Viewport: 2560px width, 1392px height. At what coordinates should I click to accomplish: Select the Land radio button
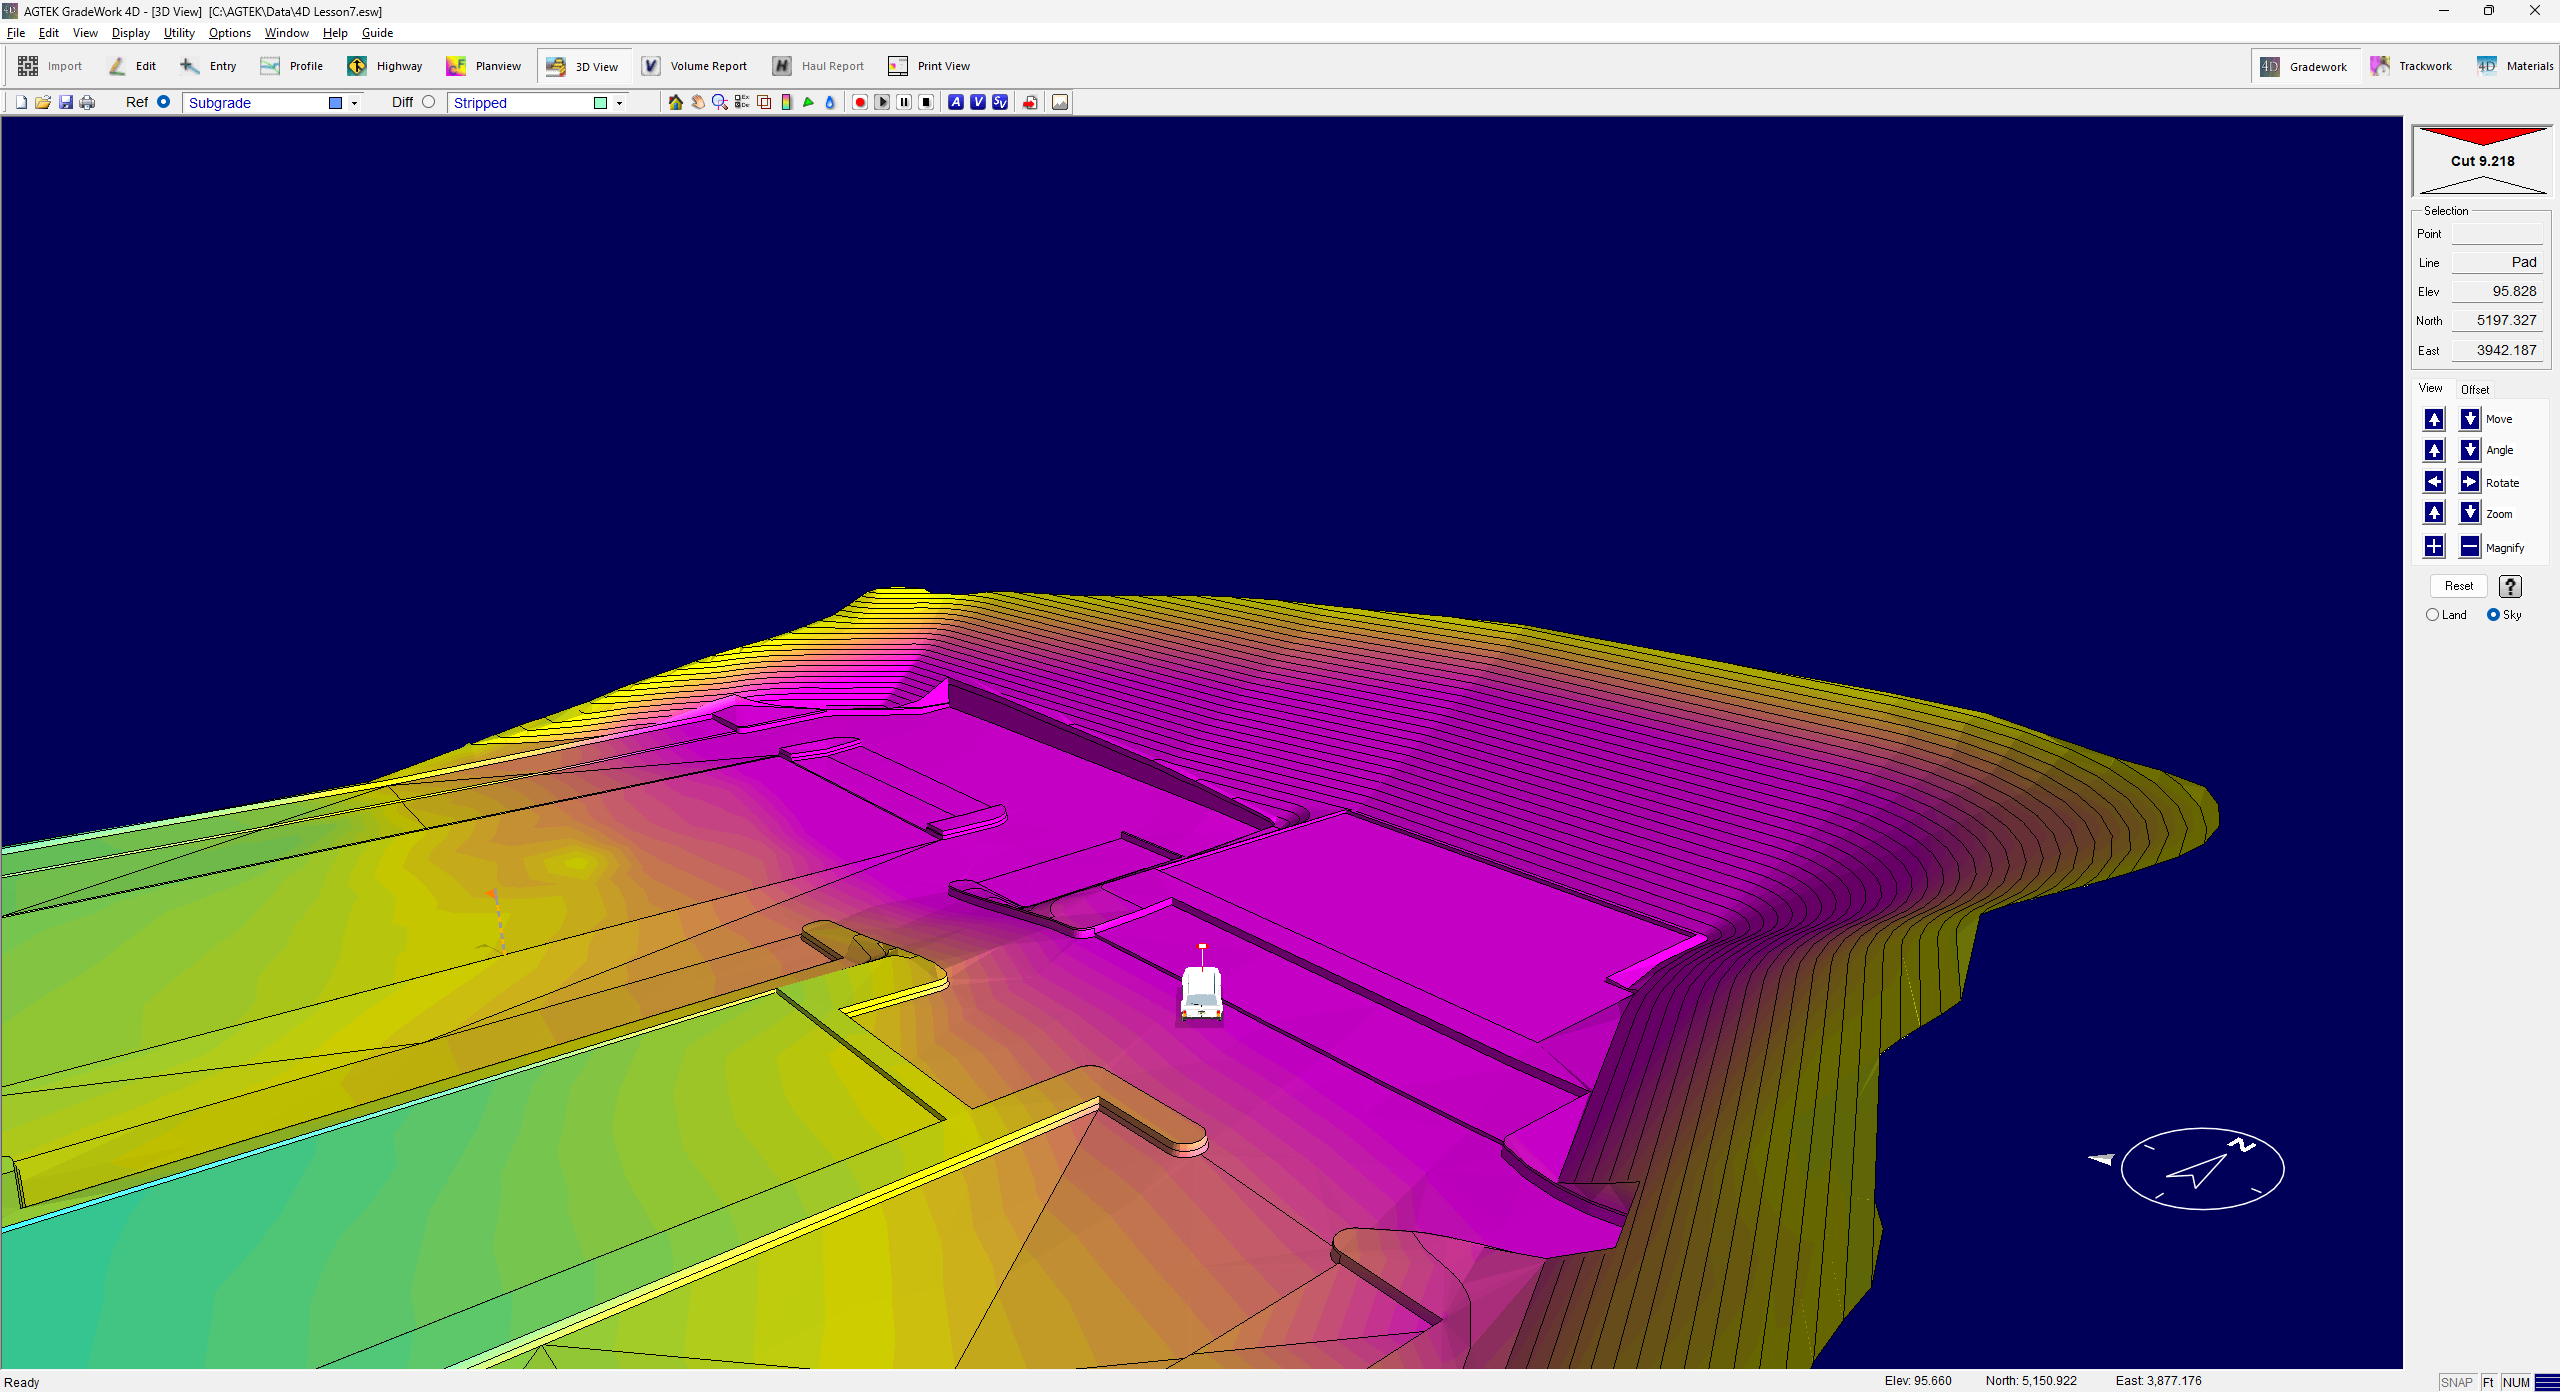[2433, 615]
